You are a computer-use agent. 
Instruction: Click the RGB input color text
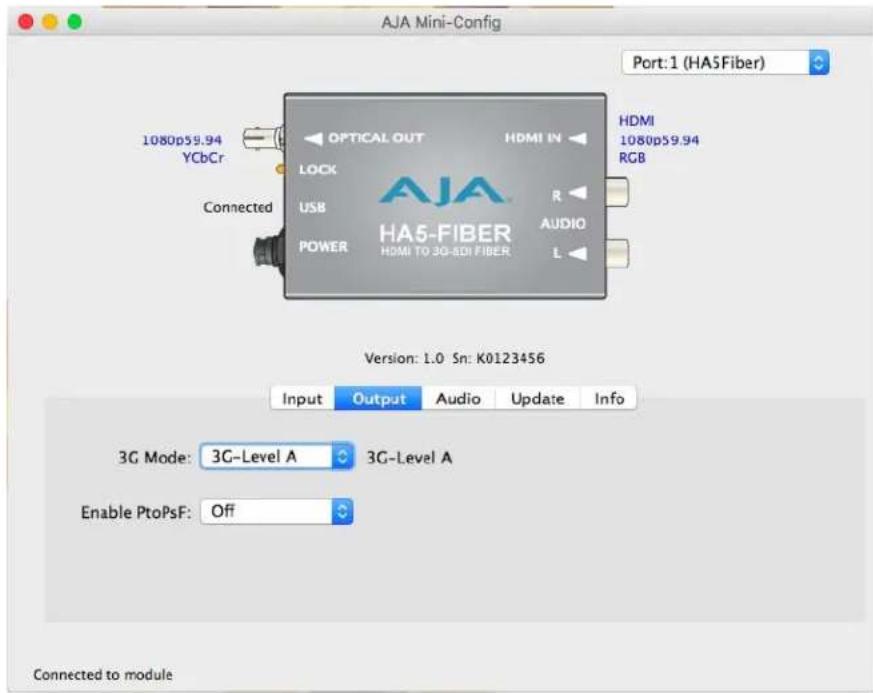tap(632, 158)
